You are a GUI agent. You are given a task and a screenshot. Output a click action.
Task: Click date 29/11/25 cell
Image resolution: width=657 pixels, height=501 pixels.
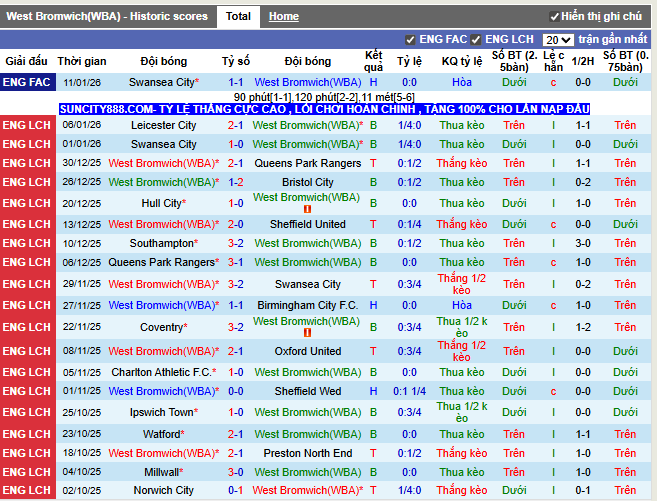pyautogui.click(x=82, y=284)
